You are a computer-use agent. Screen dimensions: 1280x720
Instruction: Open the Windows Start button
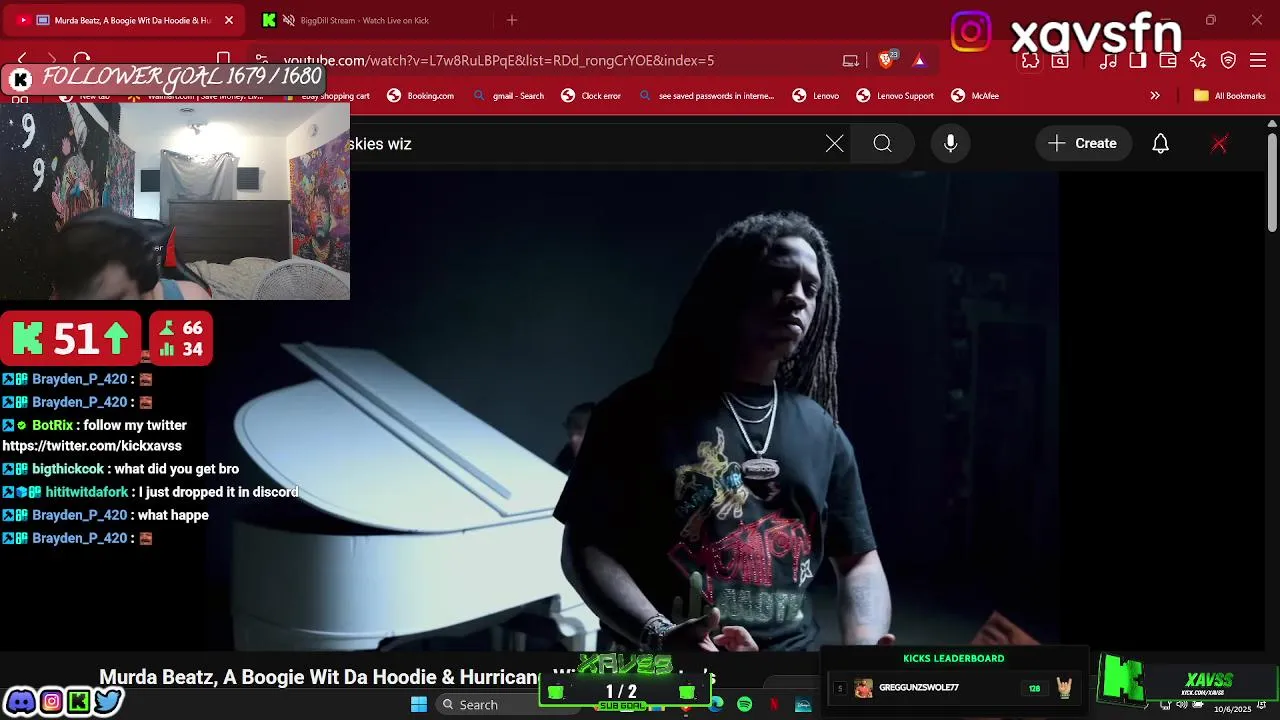(x=419, y=705)
